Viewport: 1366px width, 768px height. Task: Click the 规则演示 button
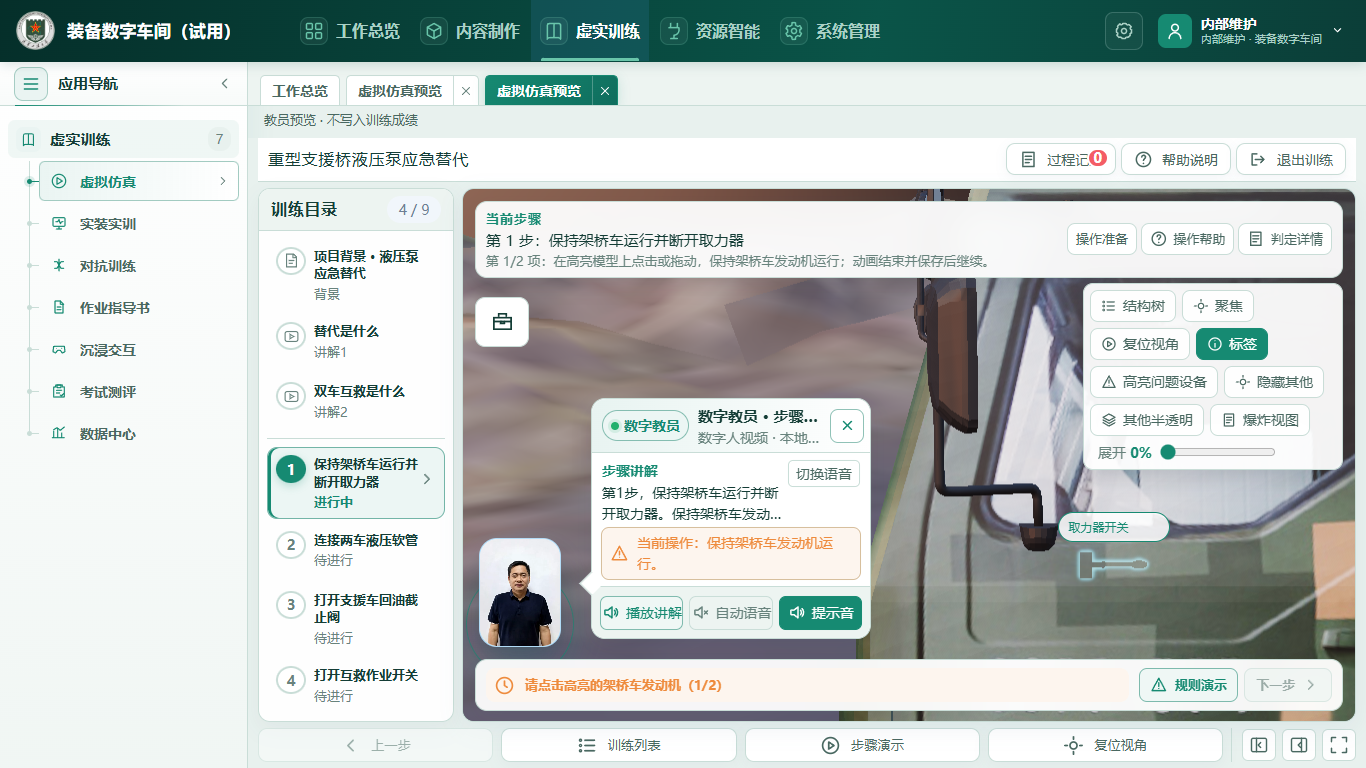click(1188, 685)
